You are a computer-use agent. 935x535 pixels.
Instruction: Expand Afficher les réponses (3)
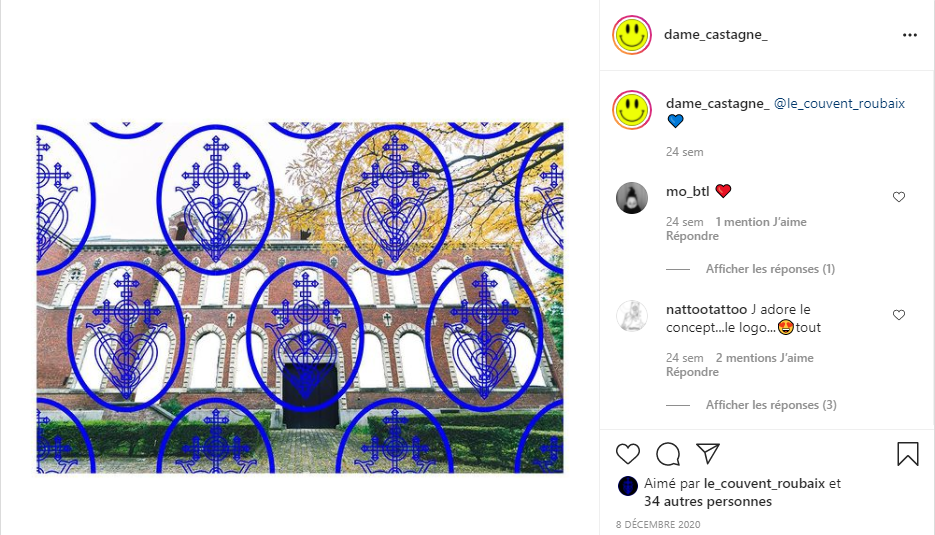point(771,405)
